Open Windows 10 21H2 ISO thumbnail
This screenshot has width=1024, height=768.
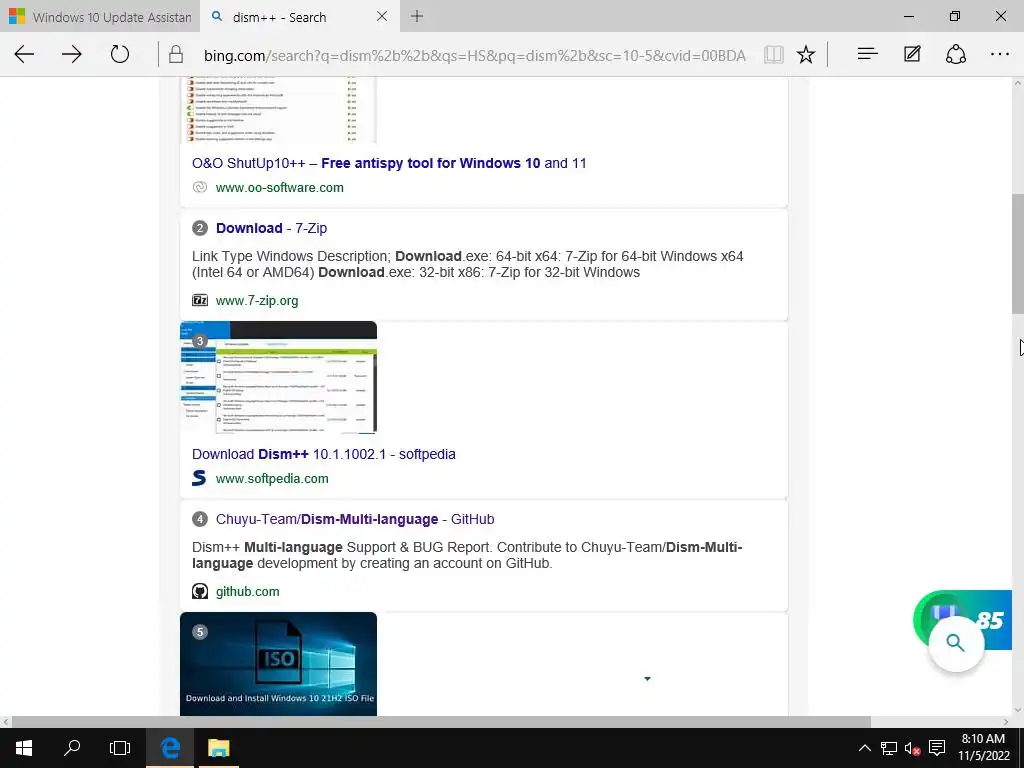point(278,664)
